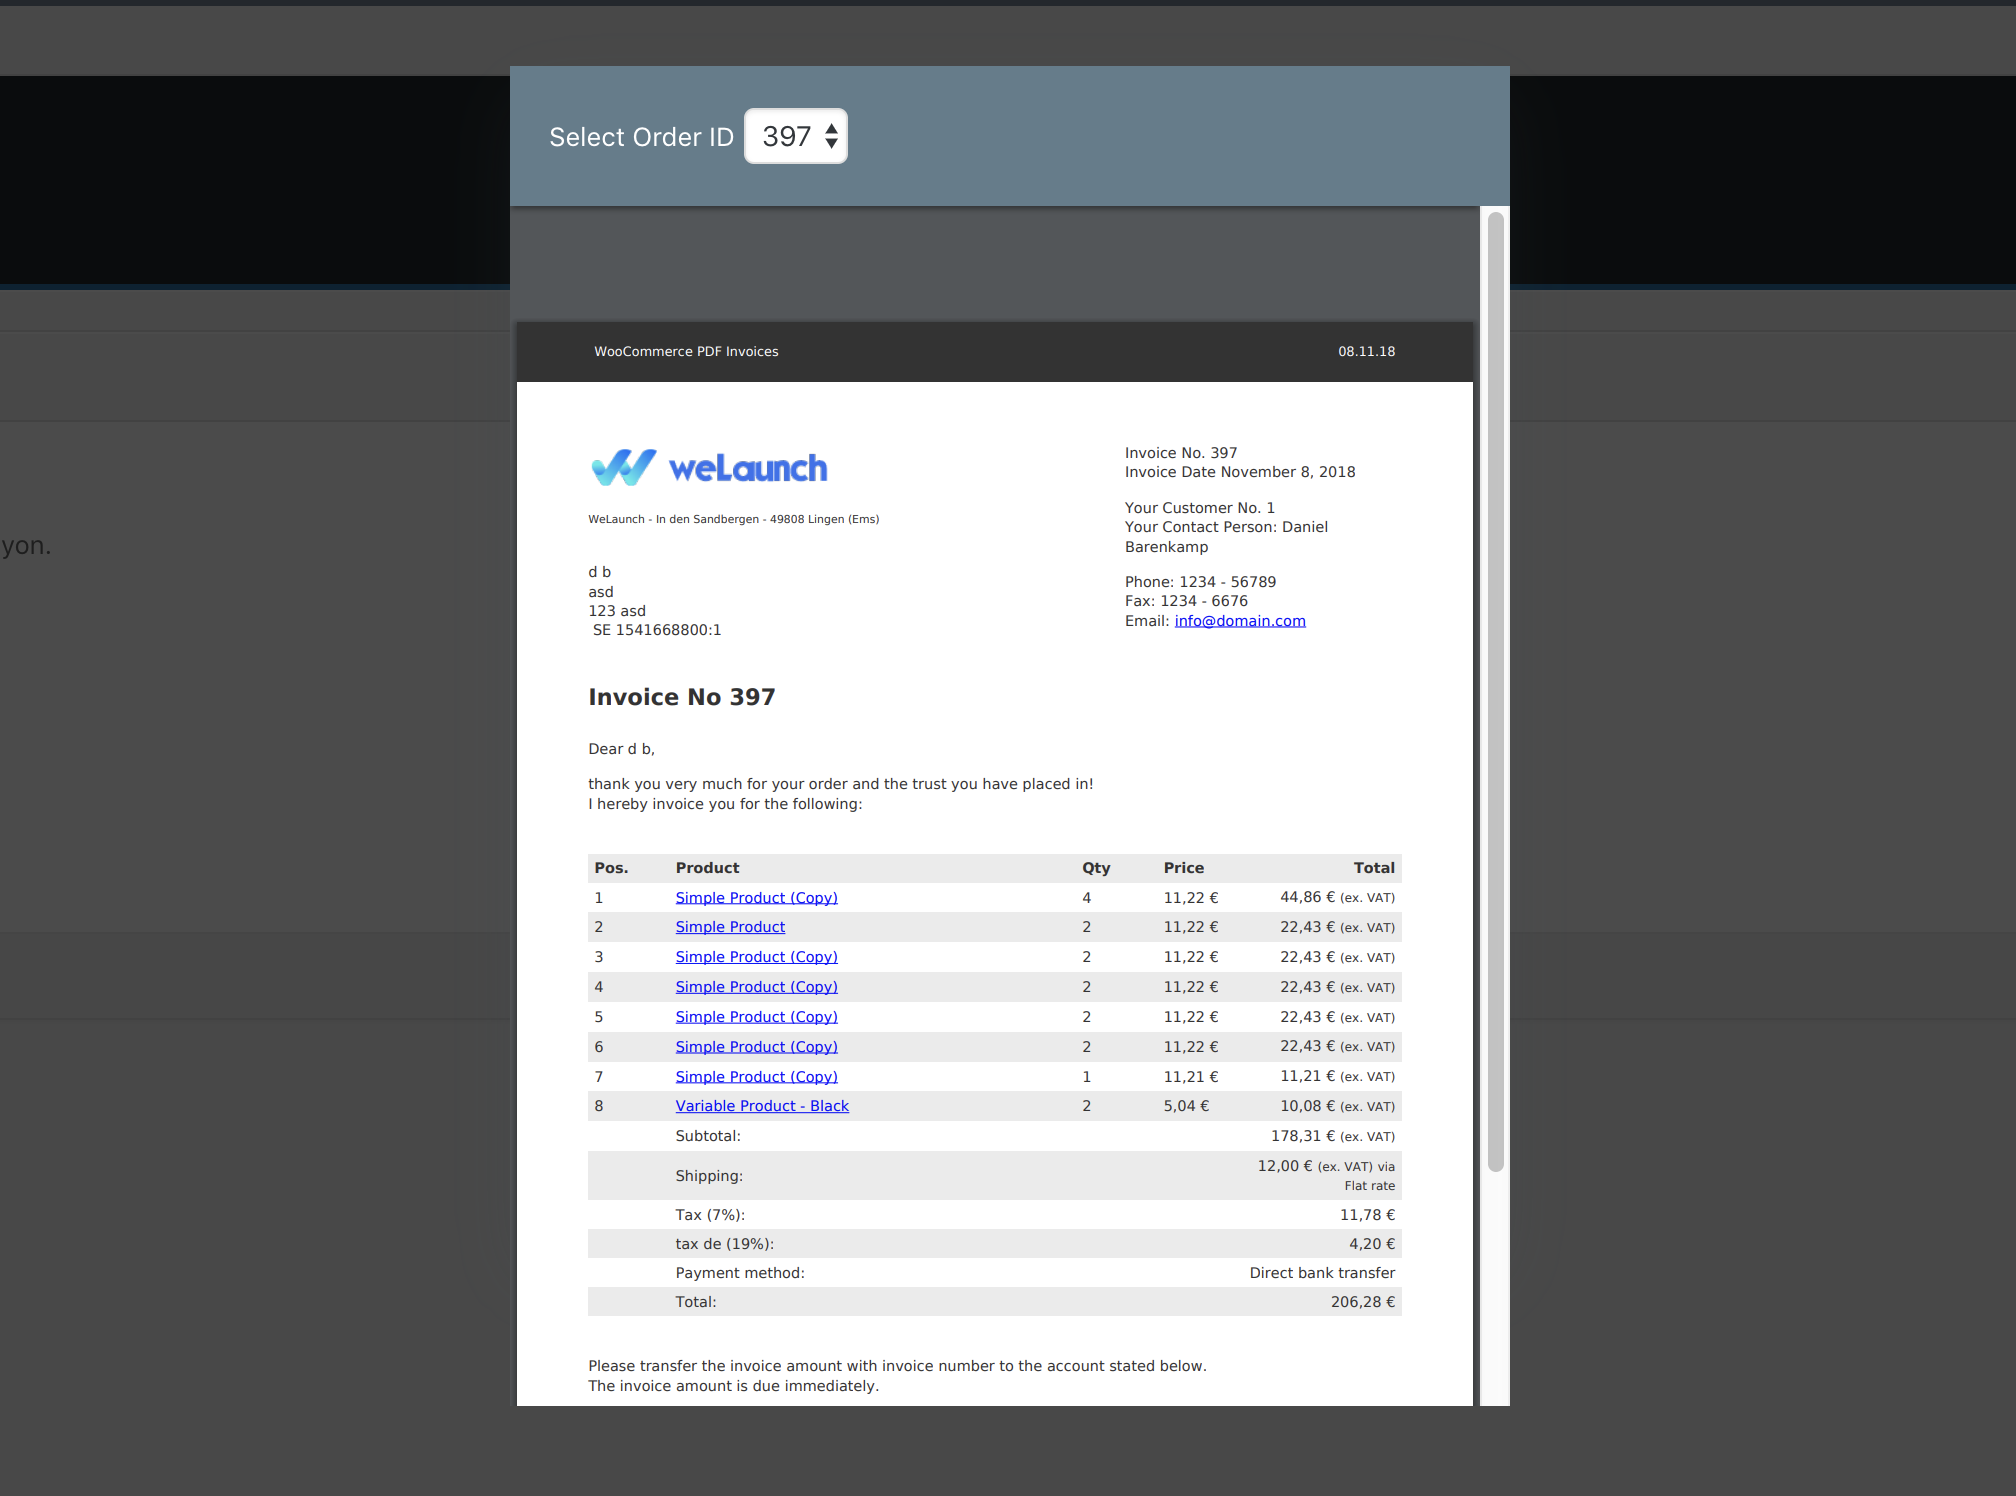Open Simple Product (Copy) link in position 7
This screenshot has height=1496, width=2016.
point(756,1077)
